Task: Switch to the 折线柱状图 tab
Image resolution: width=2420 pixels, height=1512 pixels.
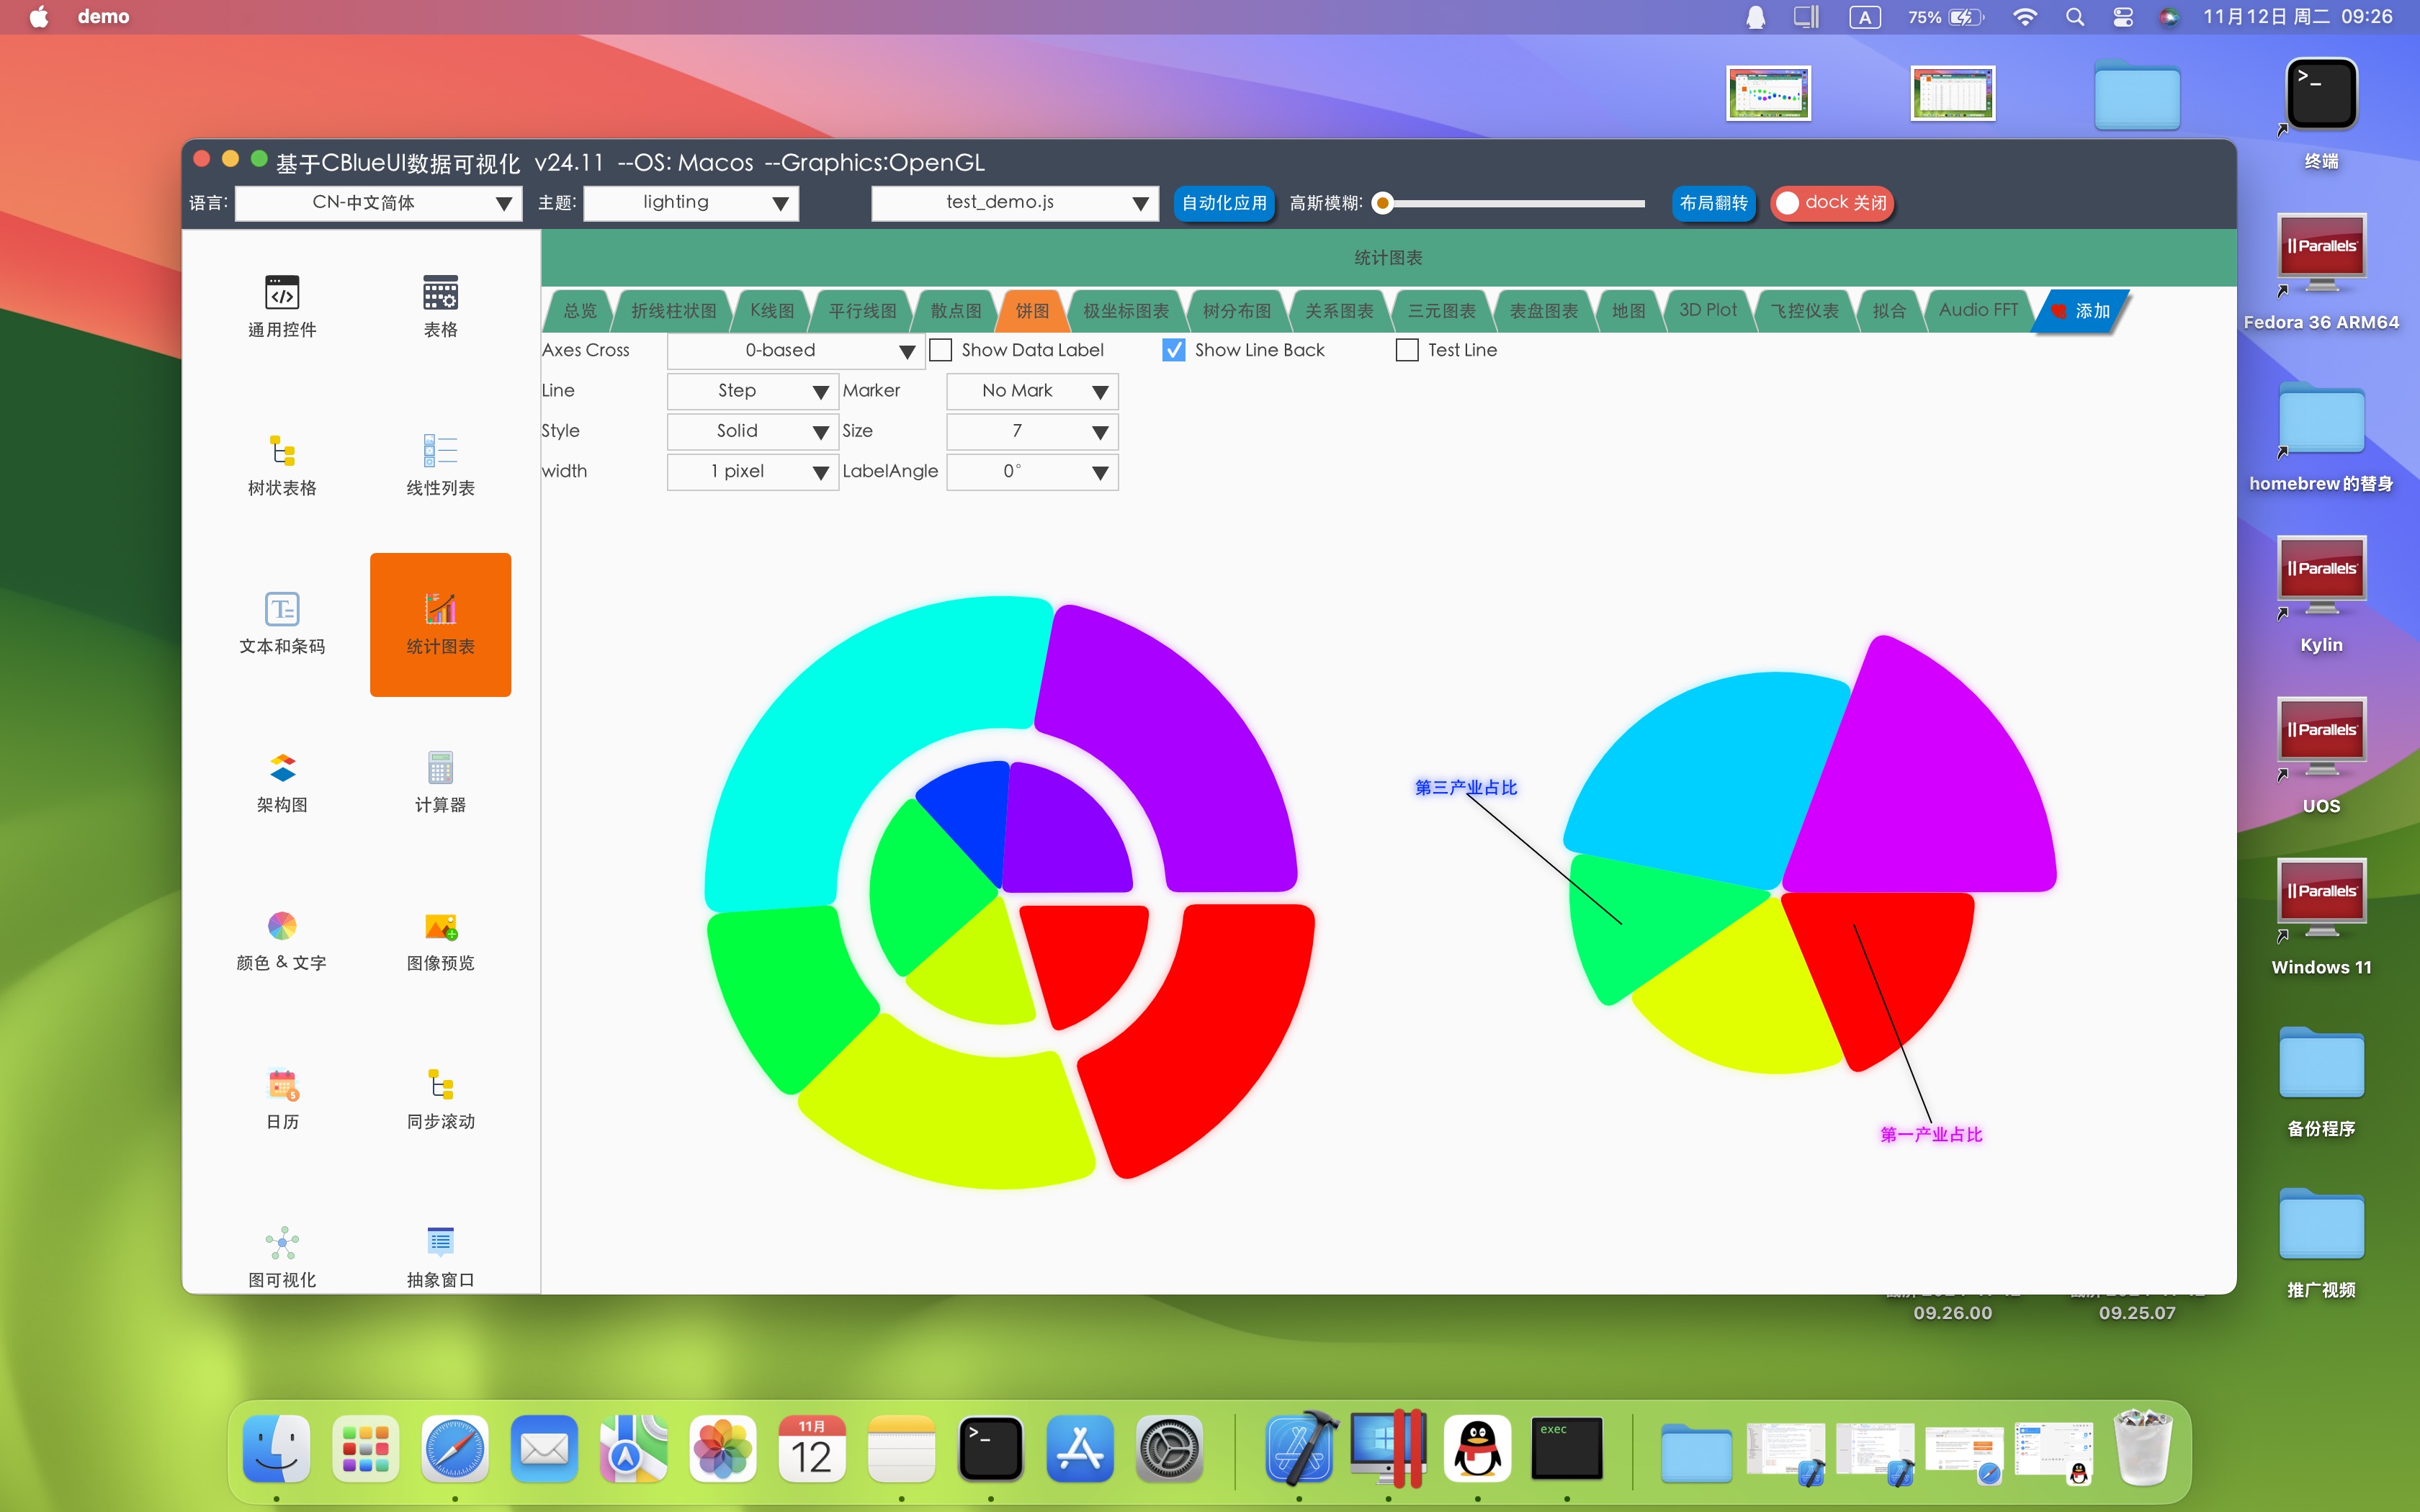Action: point(673,310)
